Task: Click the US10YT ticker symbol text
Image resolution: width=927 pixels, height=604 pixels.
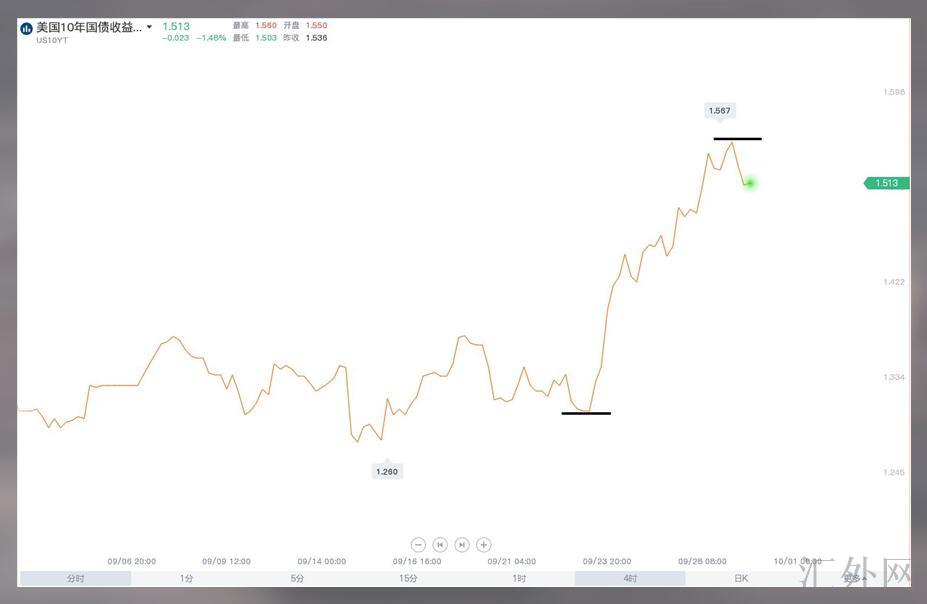Action: (53, 40)
